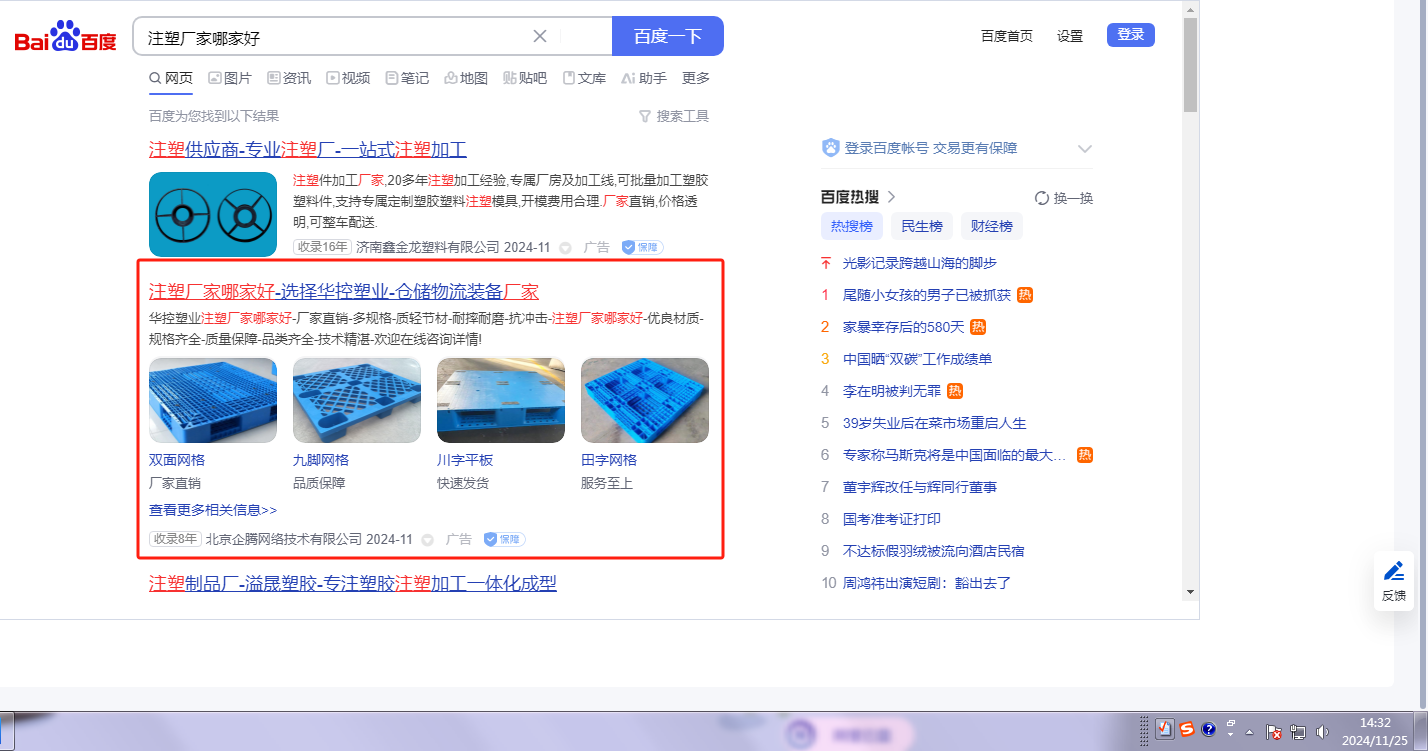This screenshot has width=1428, height=751.
Task: Open hot search 李在明被判无罪
Action: [893, 391]
